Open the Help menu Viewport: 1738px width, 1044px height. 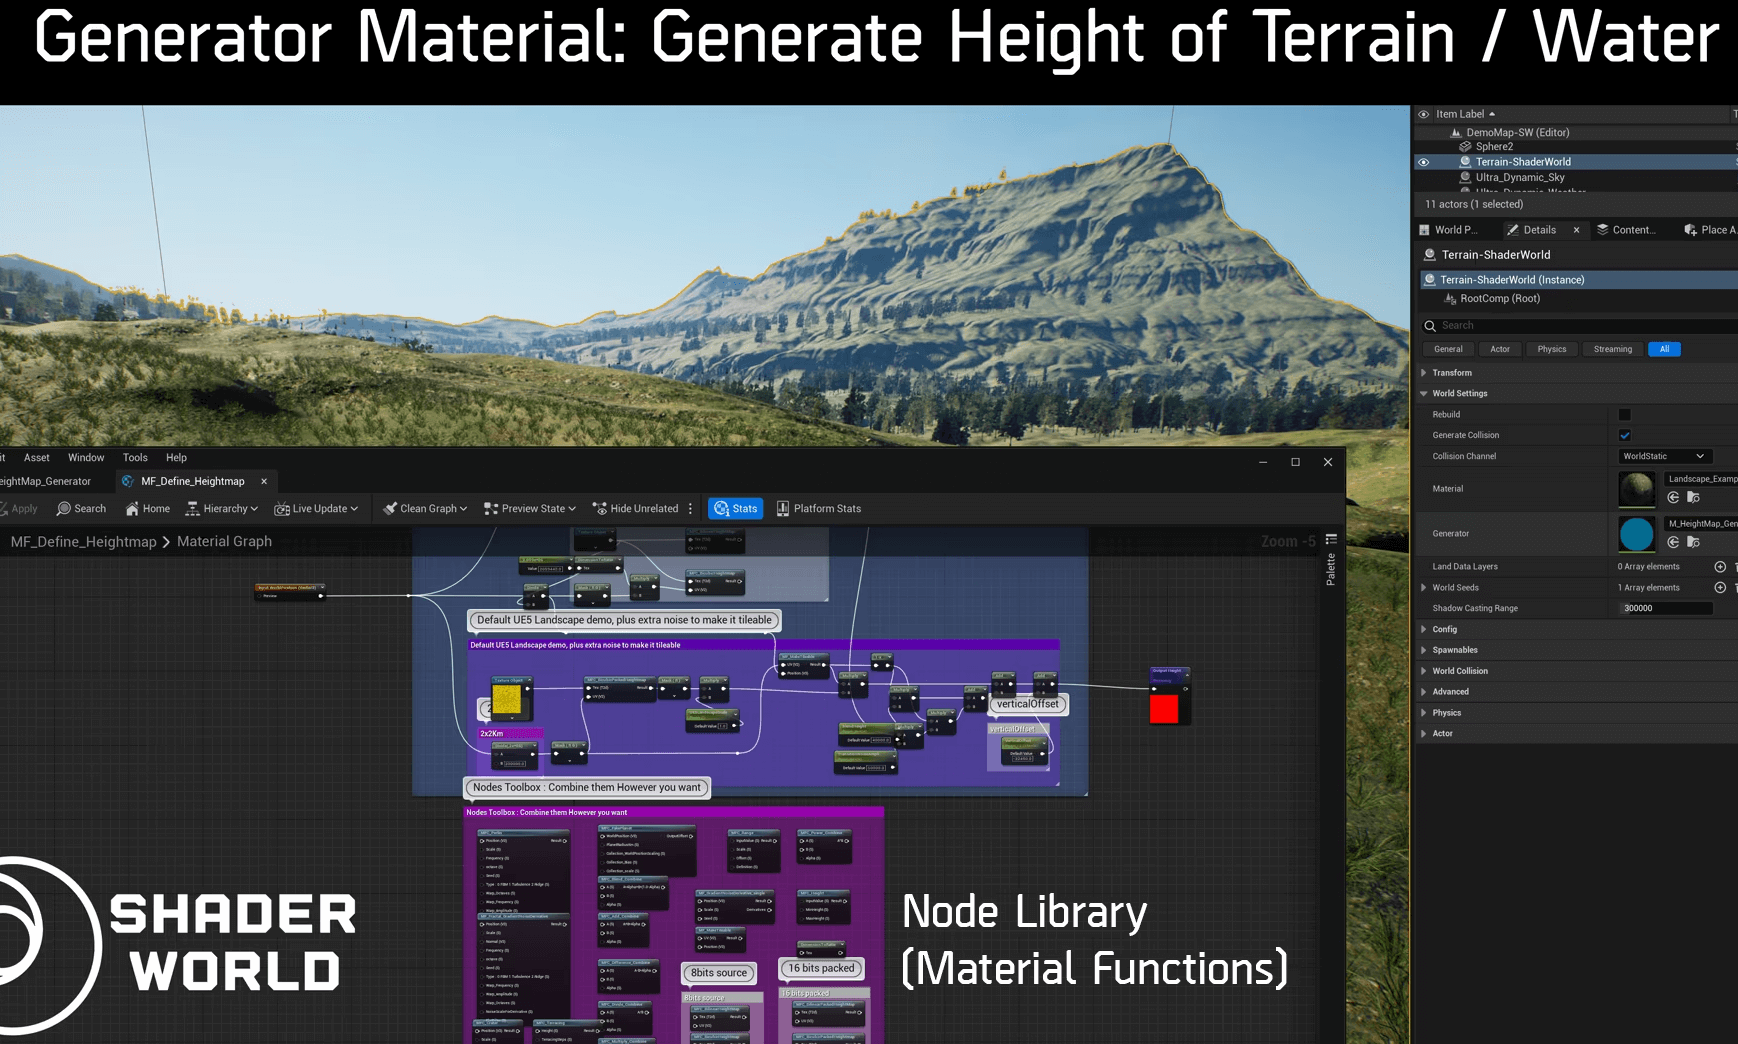(x=176, y=457)
